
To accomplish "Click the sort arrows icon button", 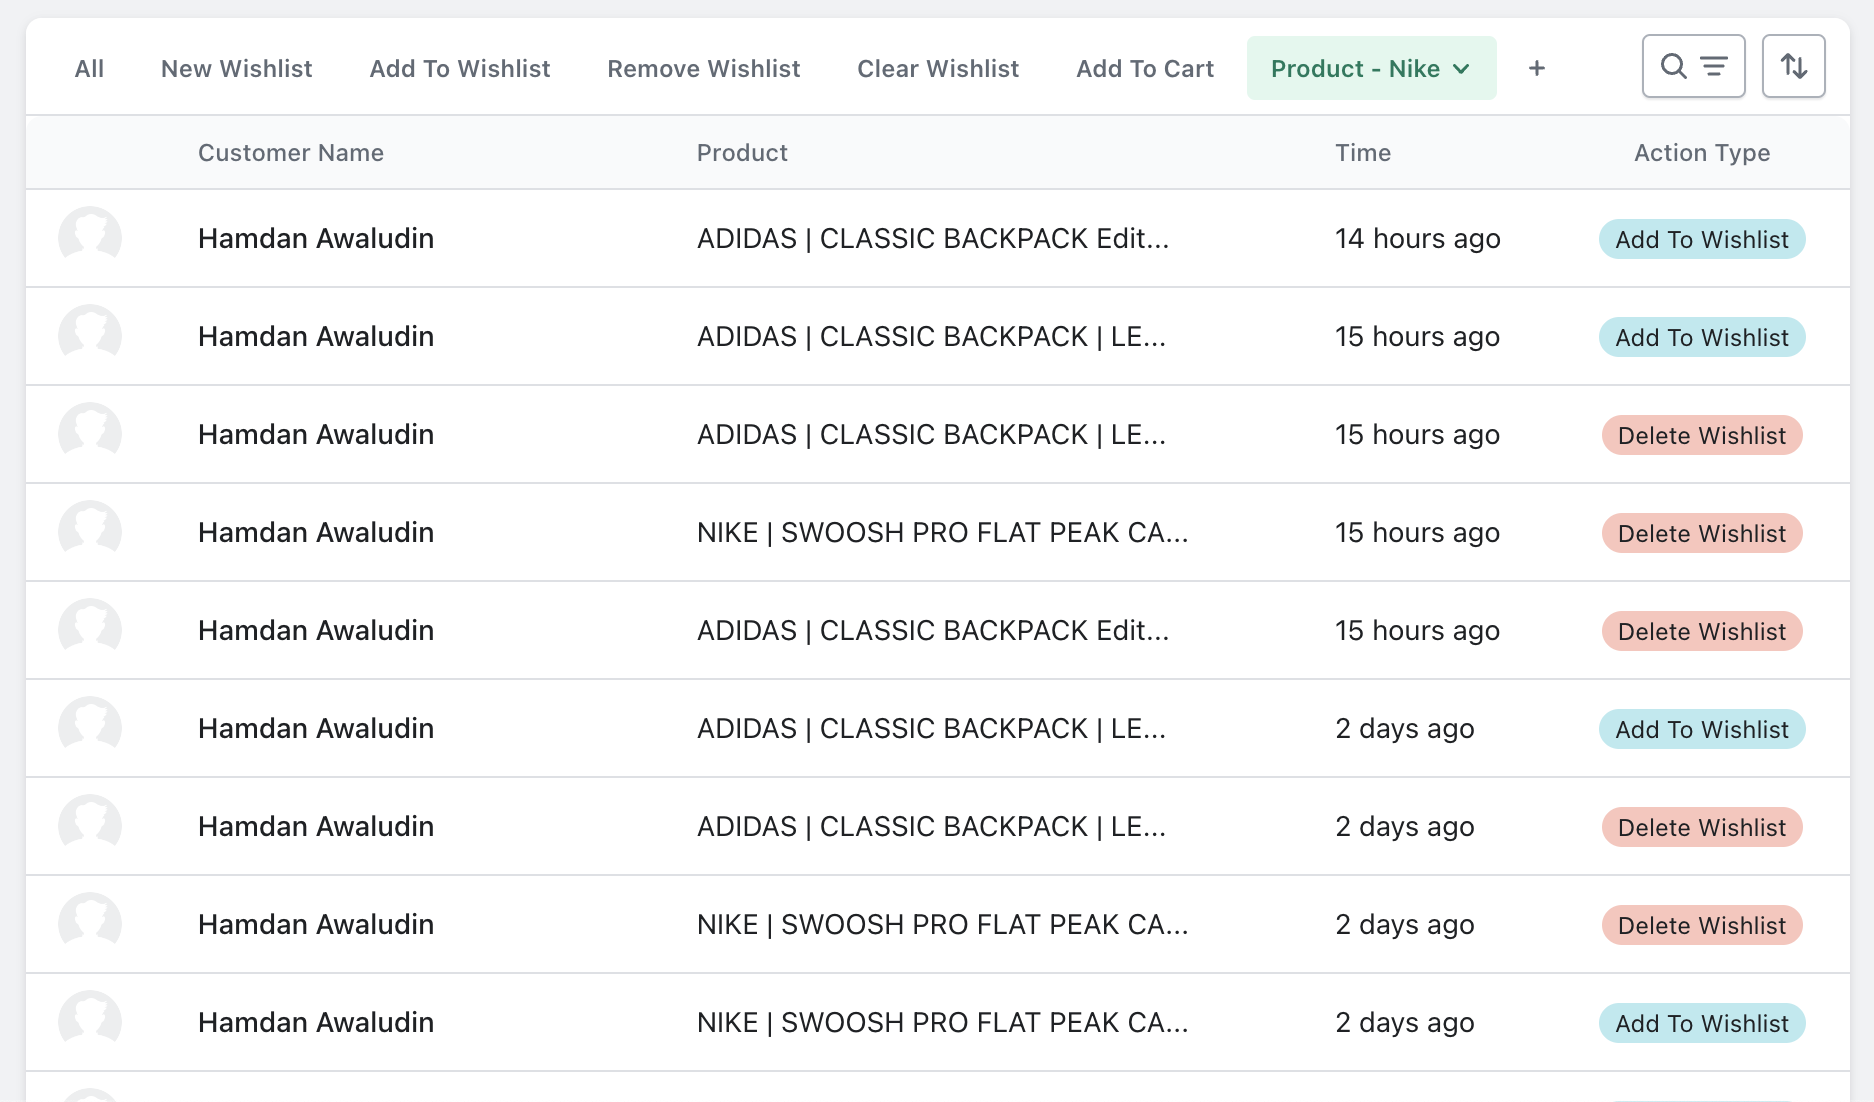I will pyautogui.click(x=1793, y=67).
